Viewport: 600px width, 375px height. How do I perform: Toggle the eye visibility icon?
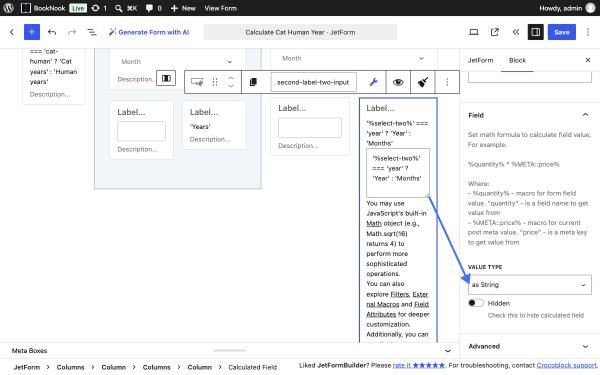tap(398, 82)
